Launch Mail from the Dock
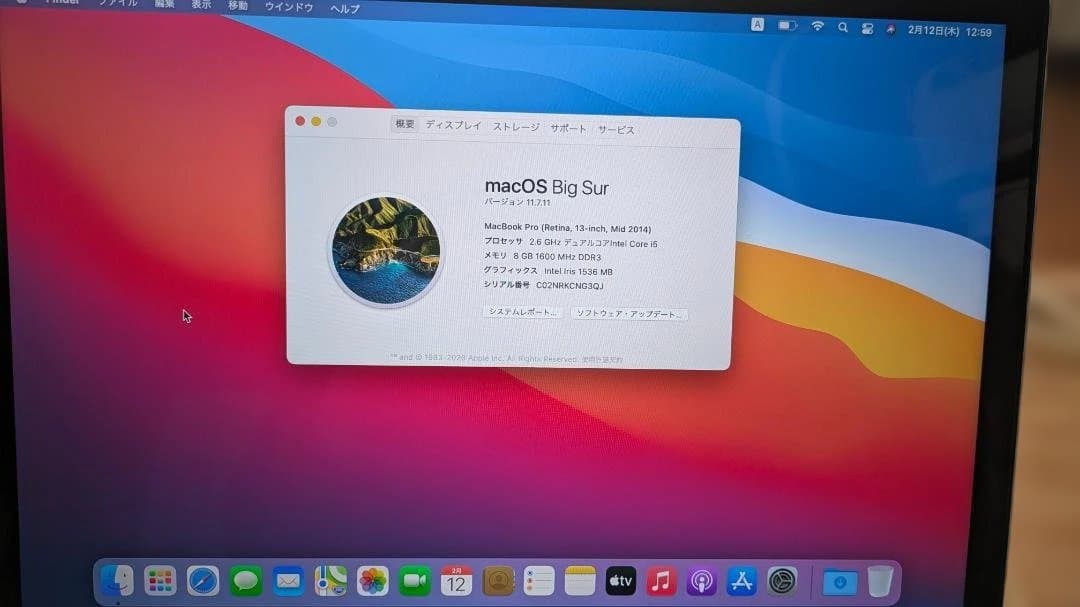1080x607 pixels. pyautogui.click(x=290, y=581)
